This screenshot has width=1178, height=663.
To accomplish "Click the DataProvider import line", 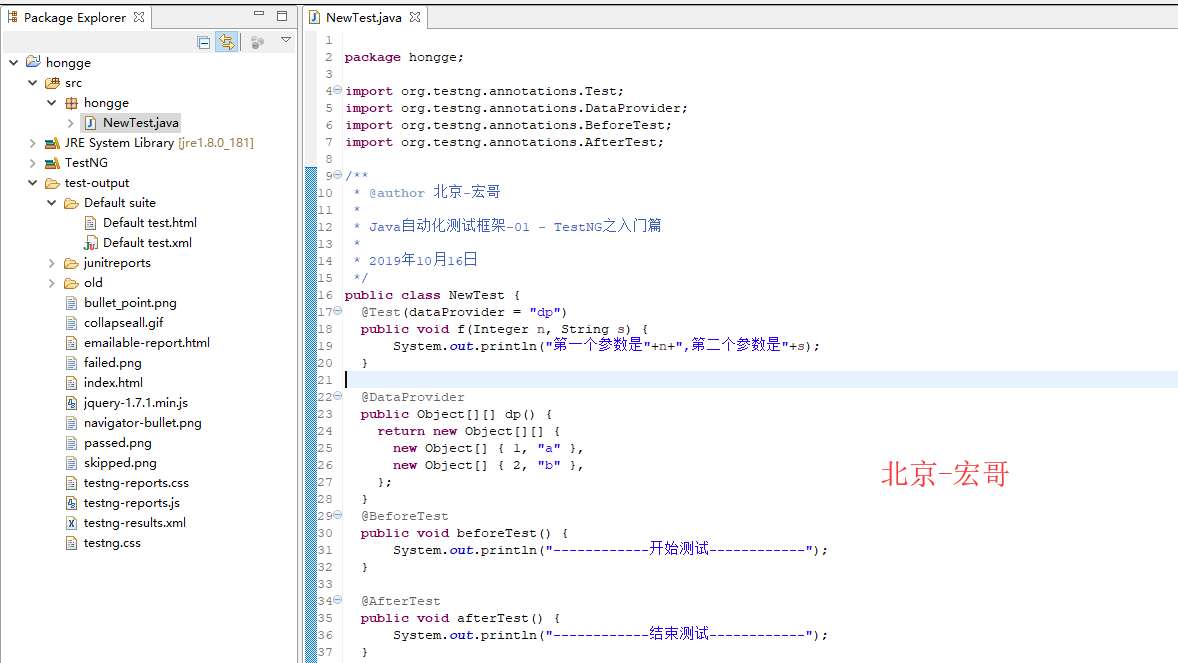I will (x=516, y=108).
